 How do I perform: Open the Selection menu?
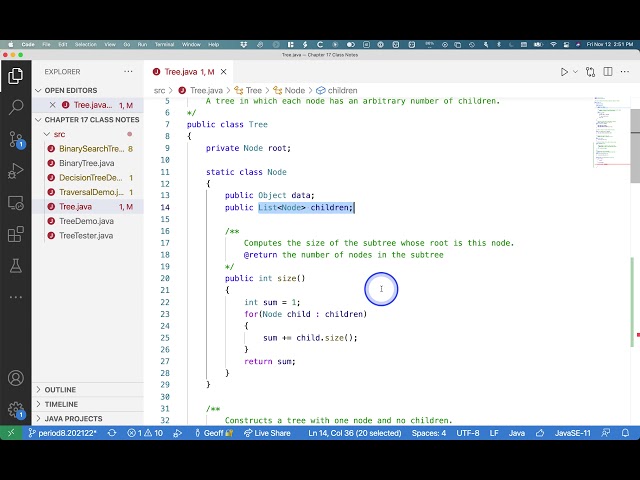coord(86,44)
